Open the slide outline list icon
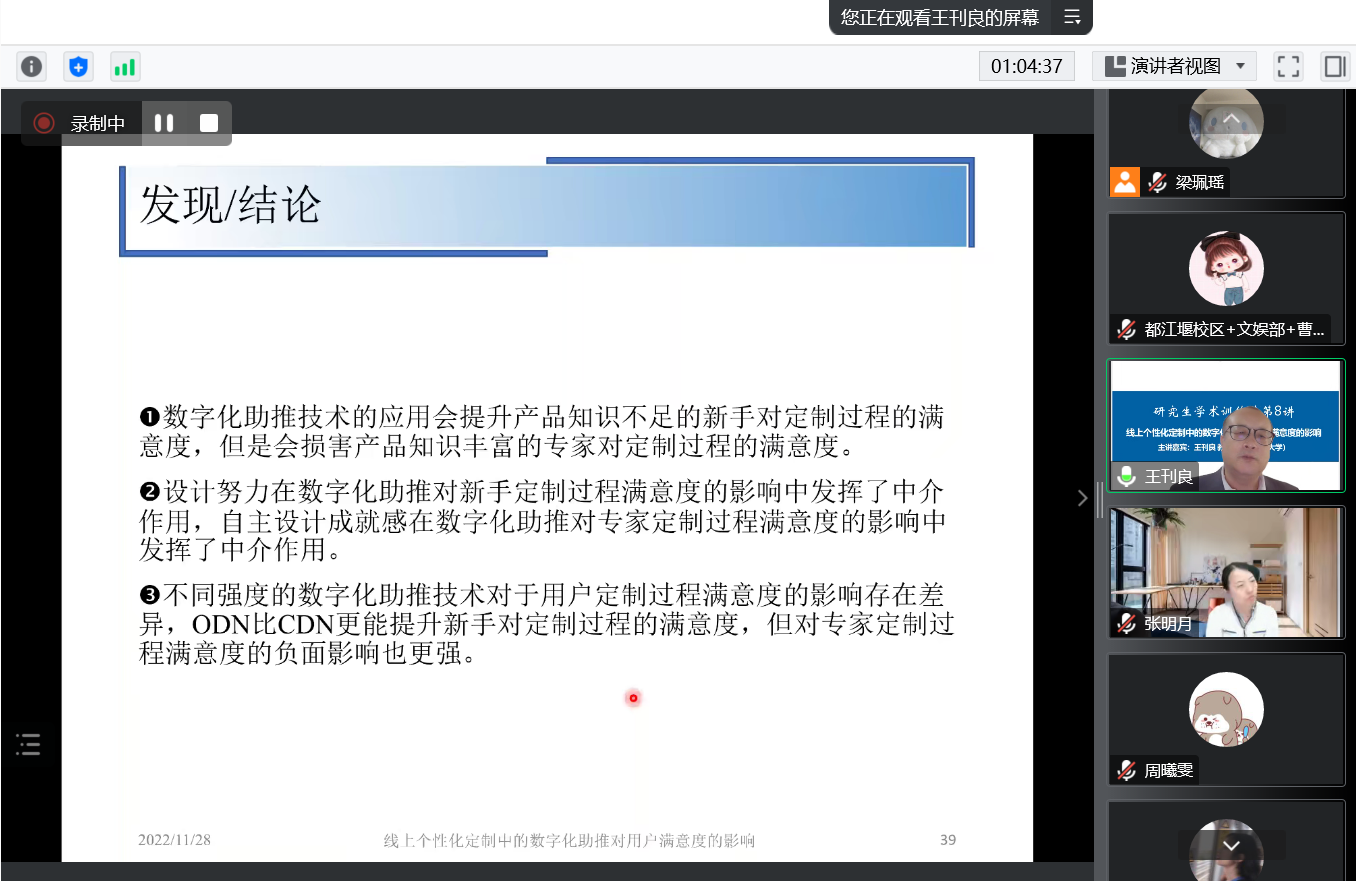This screenshot has width=1356, height=881. click(28, 744)
